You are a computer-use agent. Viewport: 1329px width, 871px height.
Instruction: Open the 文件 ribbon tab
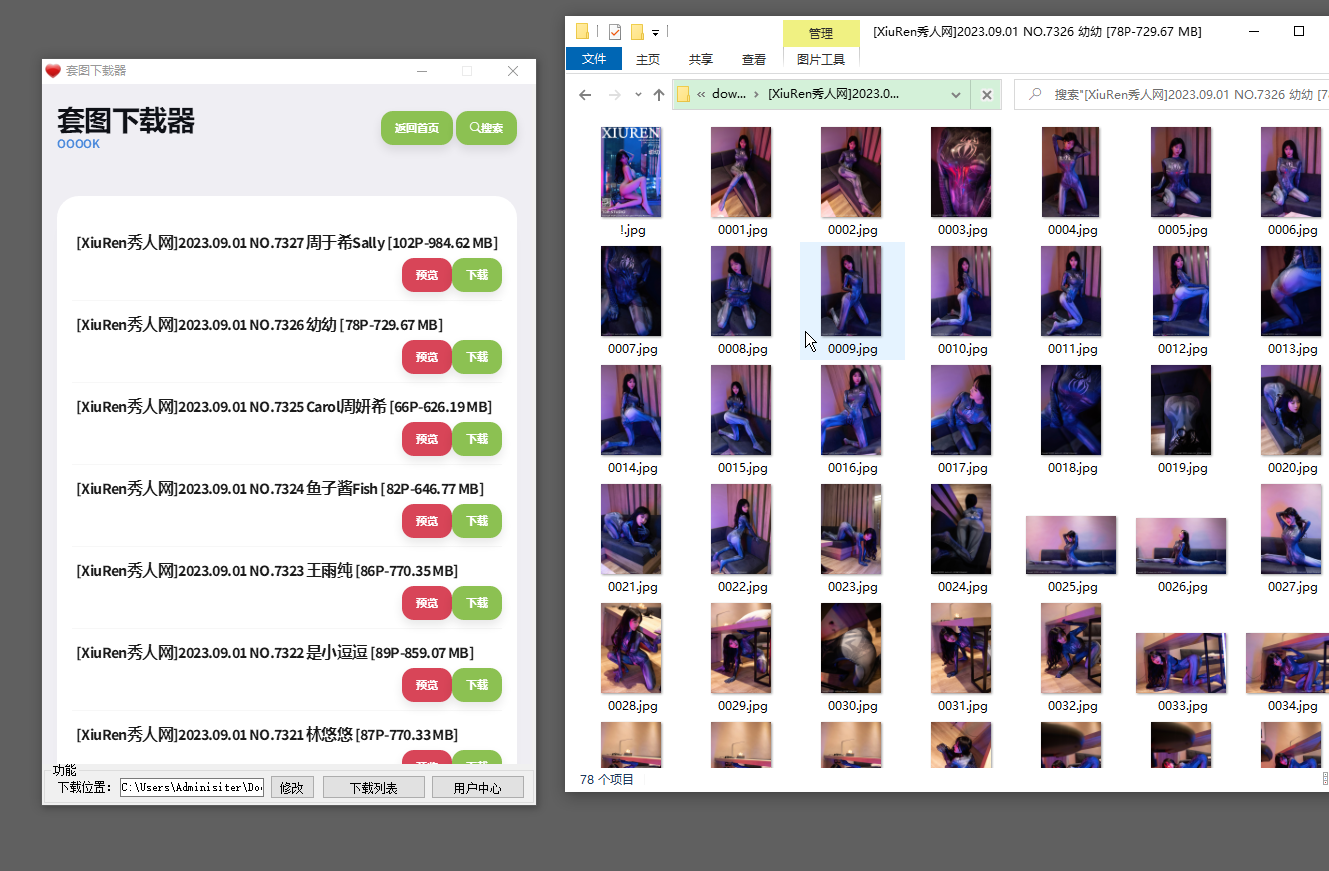tap(594, 59)
